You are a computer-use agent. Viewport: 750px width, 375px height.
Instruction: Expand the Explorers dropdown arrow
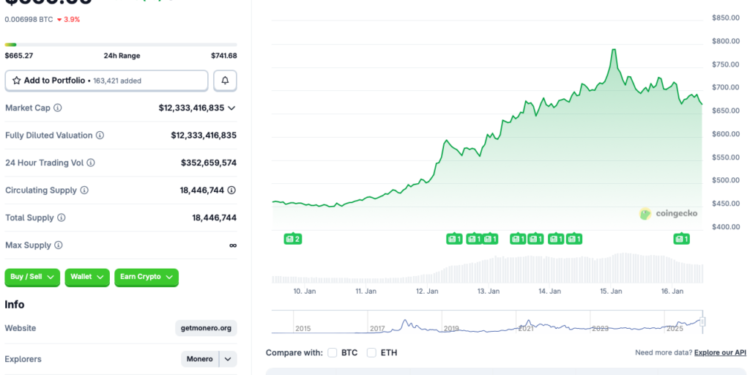click(x=228, y=359)
